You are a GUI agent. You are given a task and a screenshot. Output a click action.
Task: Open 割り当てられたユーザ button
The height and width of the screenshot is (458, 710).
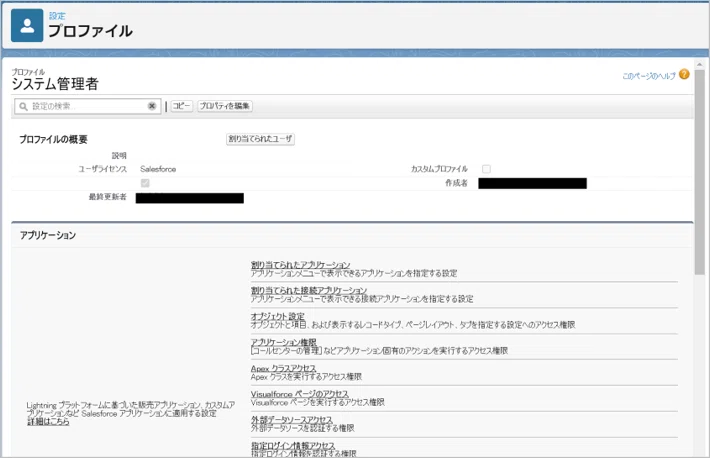pyautogui.click(x=260, y=139)
